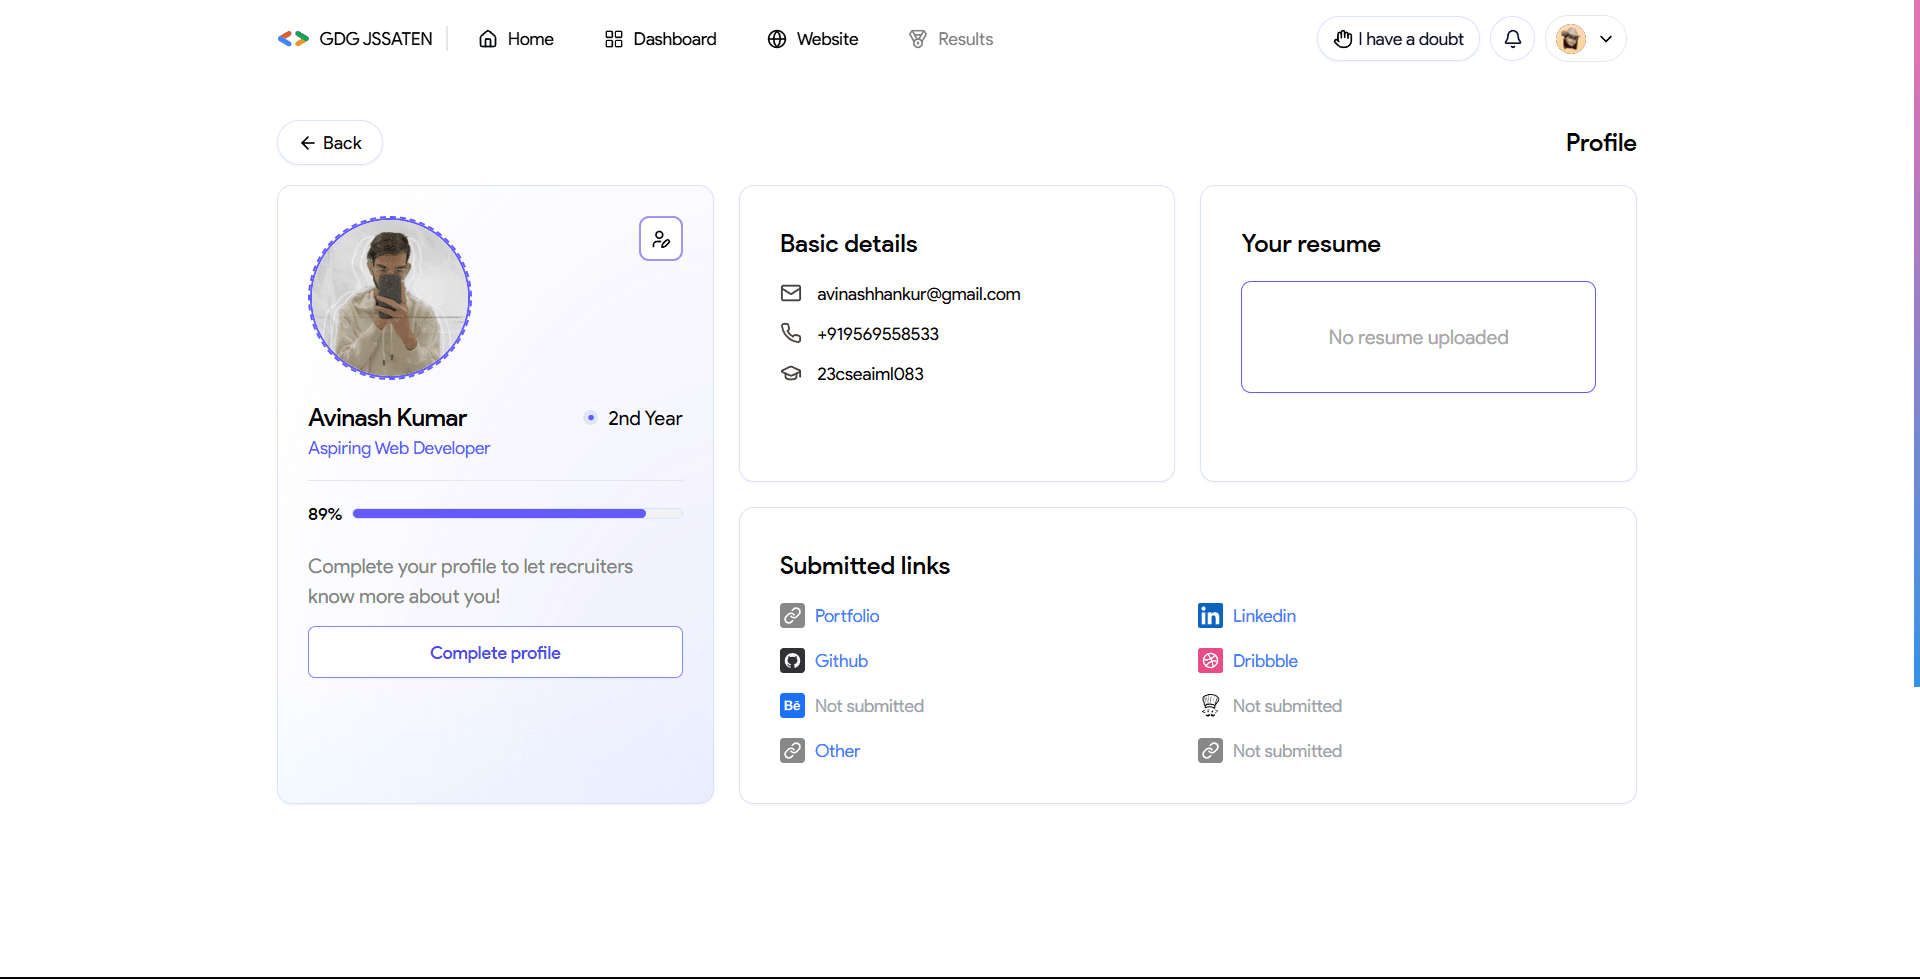This screenshot has width=1920, height=979.
Task: Select the edit profile picture icon
Action: 661,238
